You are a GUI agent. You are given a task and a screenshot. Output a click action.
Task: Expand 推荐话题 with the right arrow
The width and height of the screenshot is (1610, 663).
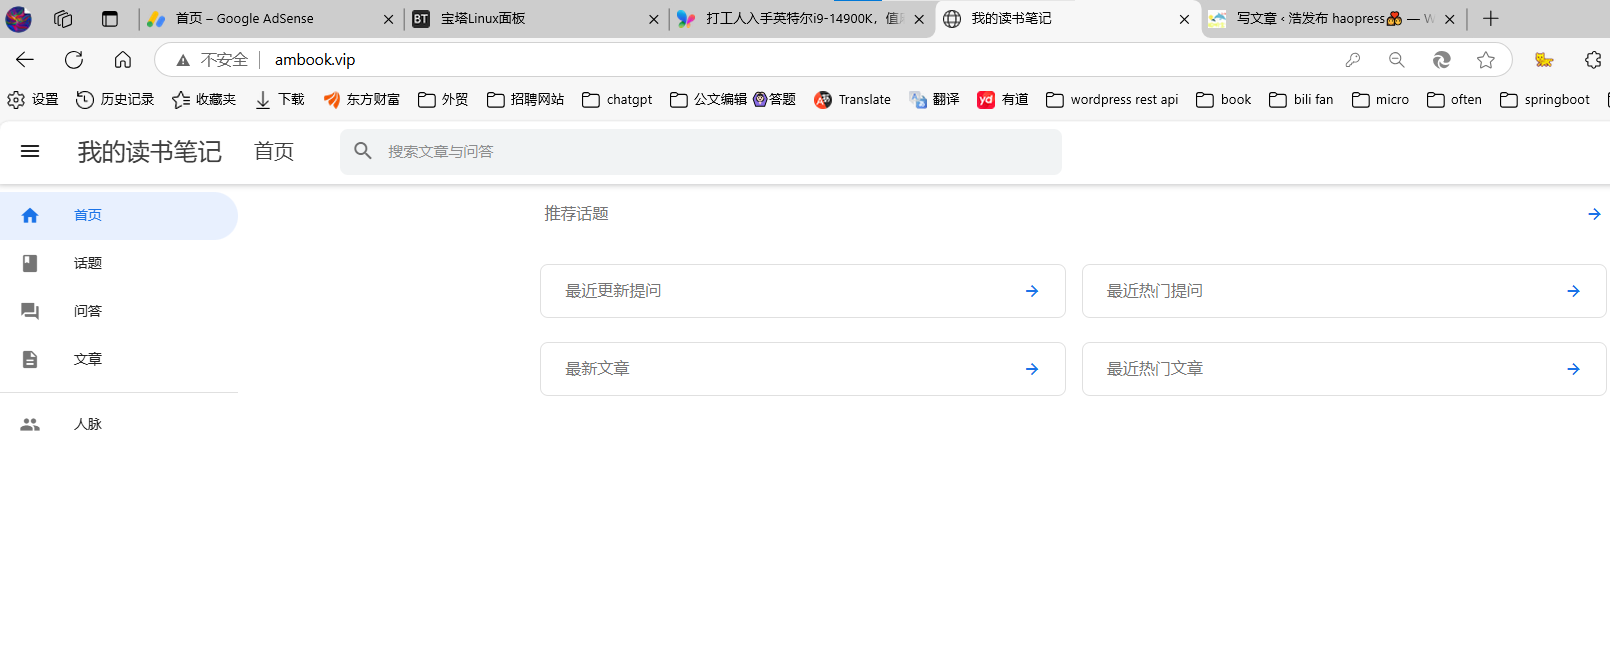[1594, 214]
